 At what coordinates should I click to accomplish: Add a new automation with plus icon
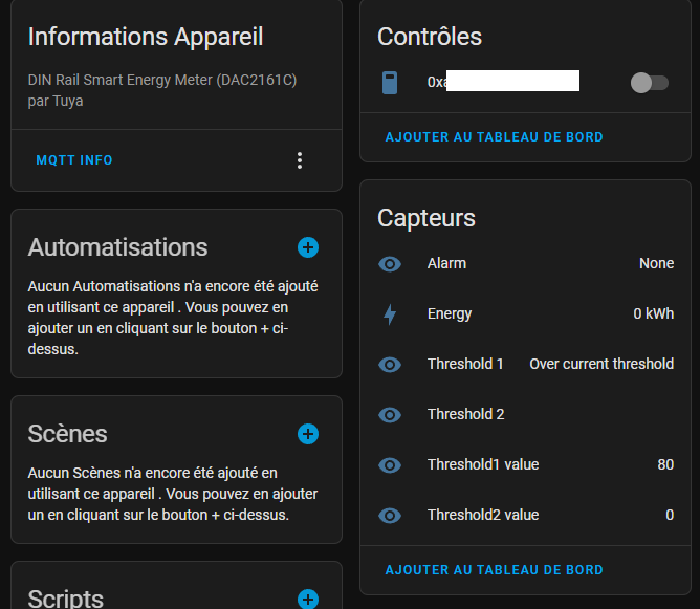(x=308, y=247)
